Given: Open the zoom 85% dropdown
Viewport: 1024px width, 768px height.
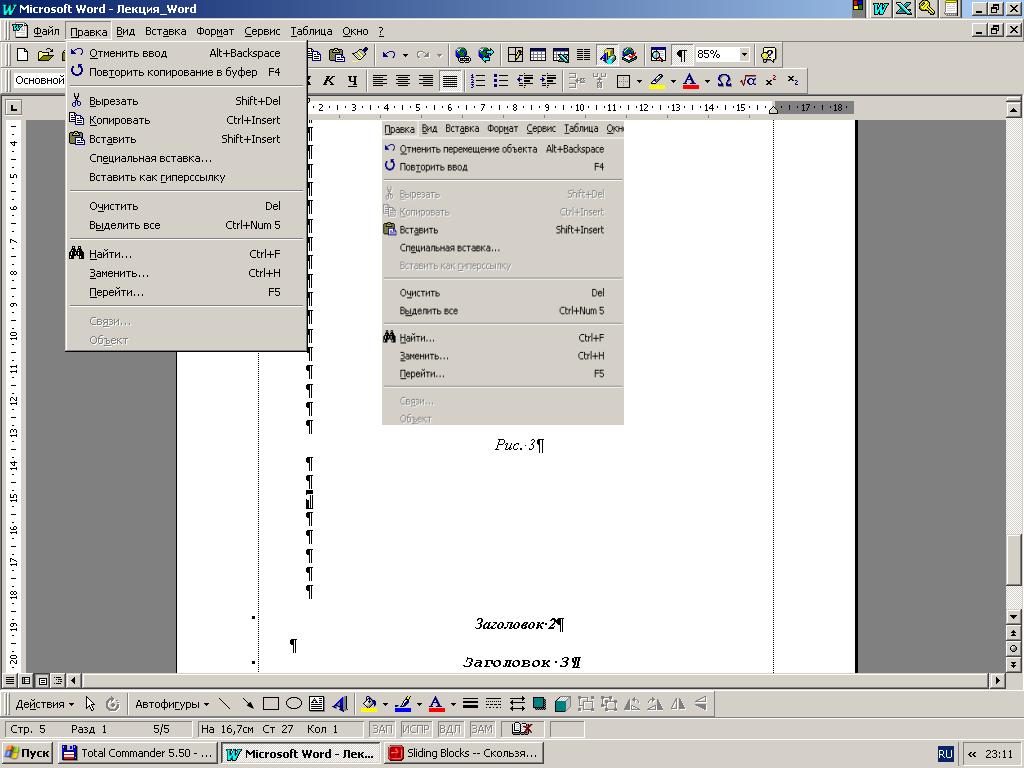Looking at the screenshot, I should pyautogui.click(x=744, y=55).
